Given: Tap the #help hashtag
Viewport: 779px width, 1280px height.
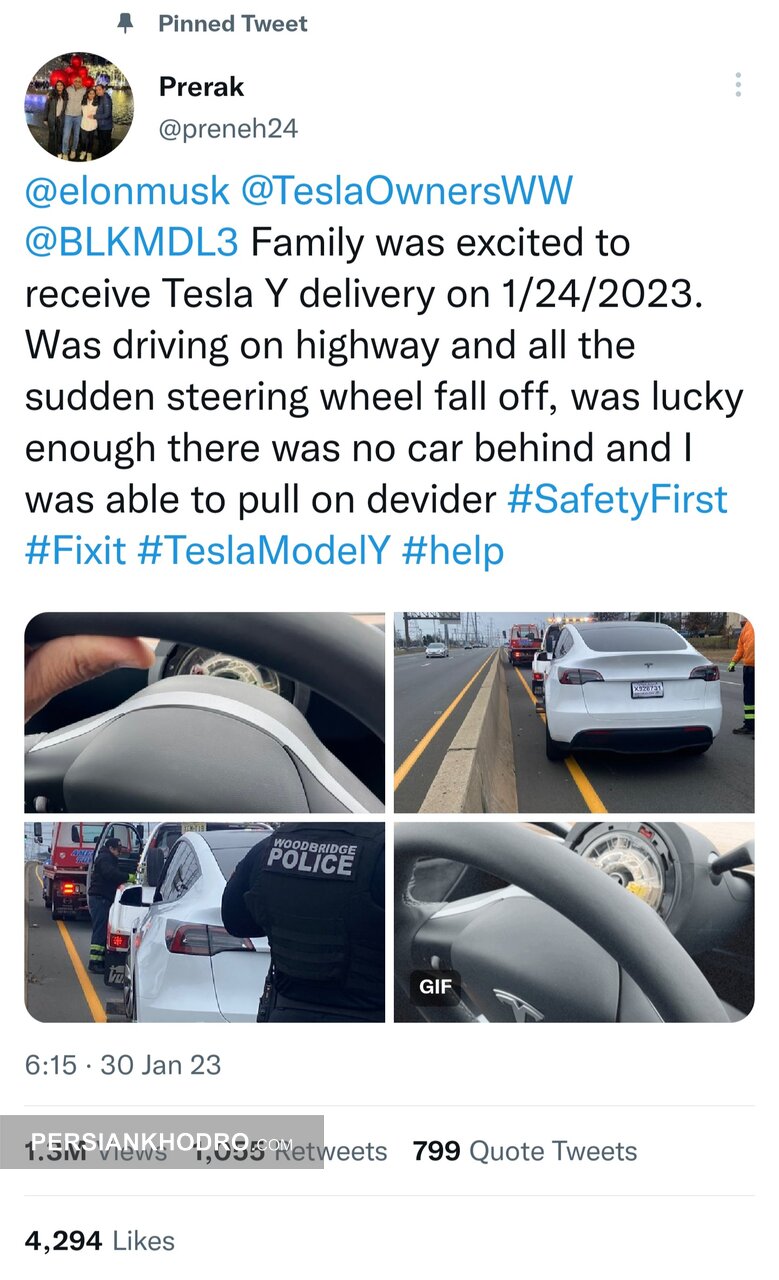Looking at the screenshot, I should (x=452, y=551).
